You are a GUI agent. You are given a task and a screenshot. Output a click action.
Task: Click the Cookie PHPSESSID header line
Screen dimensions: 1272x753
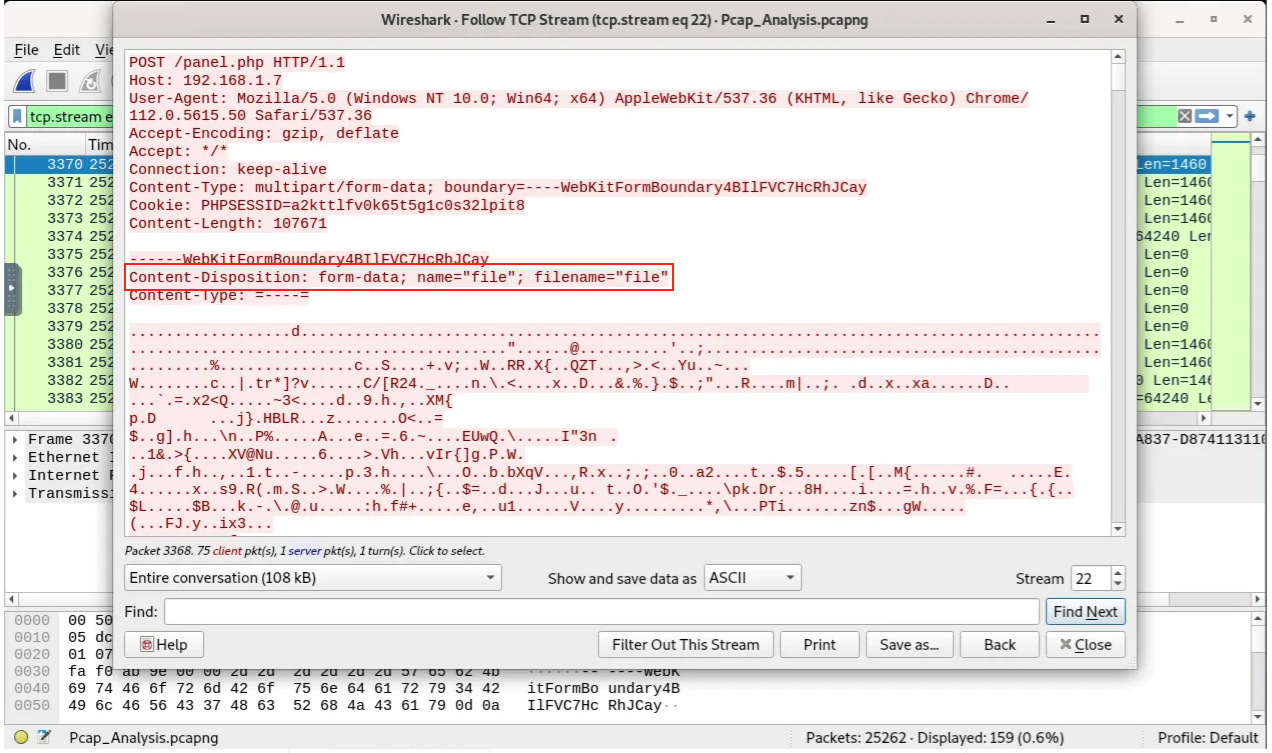click(327, 205)
